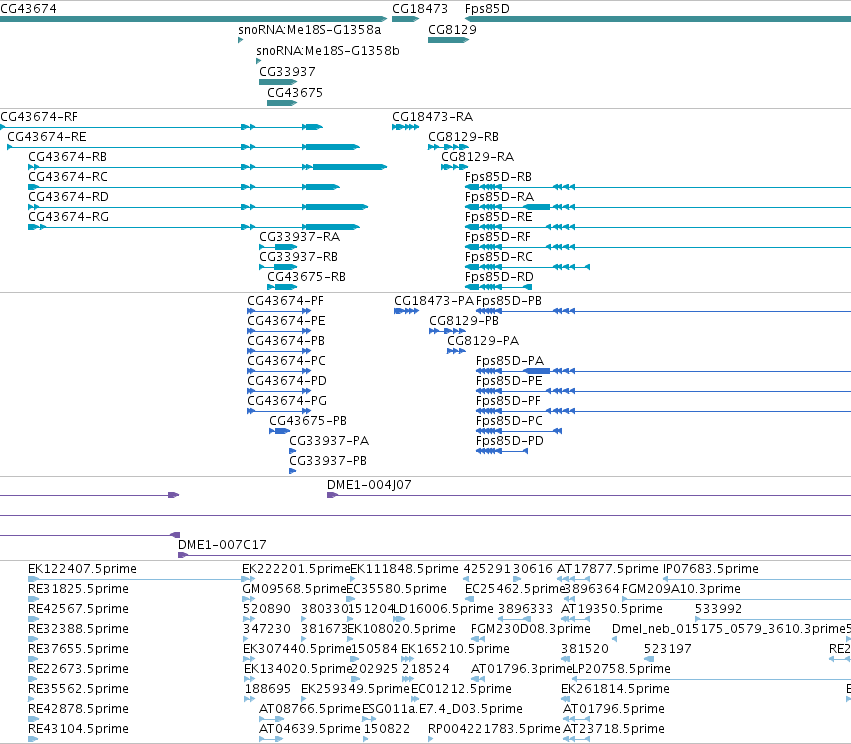This screenshot has width=851, height=744.
Task: Click the CG33937-PA protein label
Action: [x=329, y=441]
